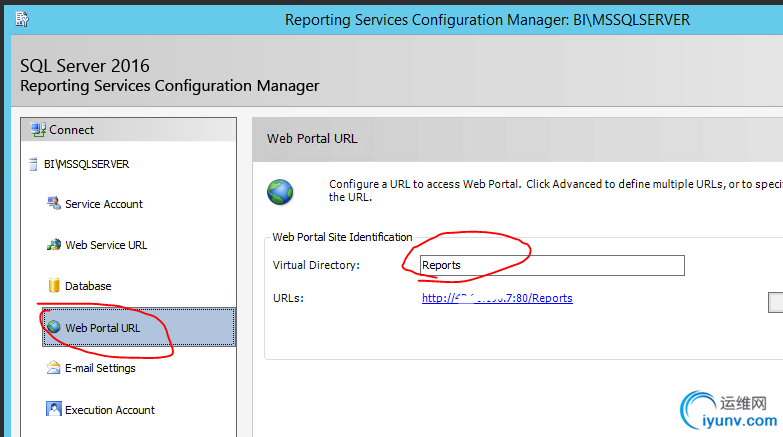Open the Database configuration page
Viewport: 783px width, 437px height.
[88, 286]
